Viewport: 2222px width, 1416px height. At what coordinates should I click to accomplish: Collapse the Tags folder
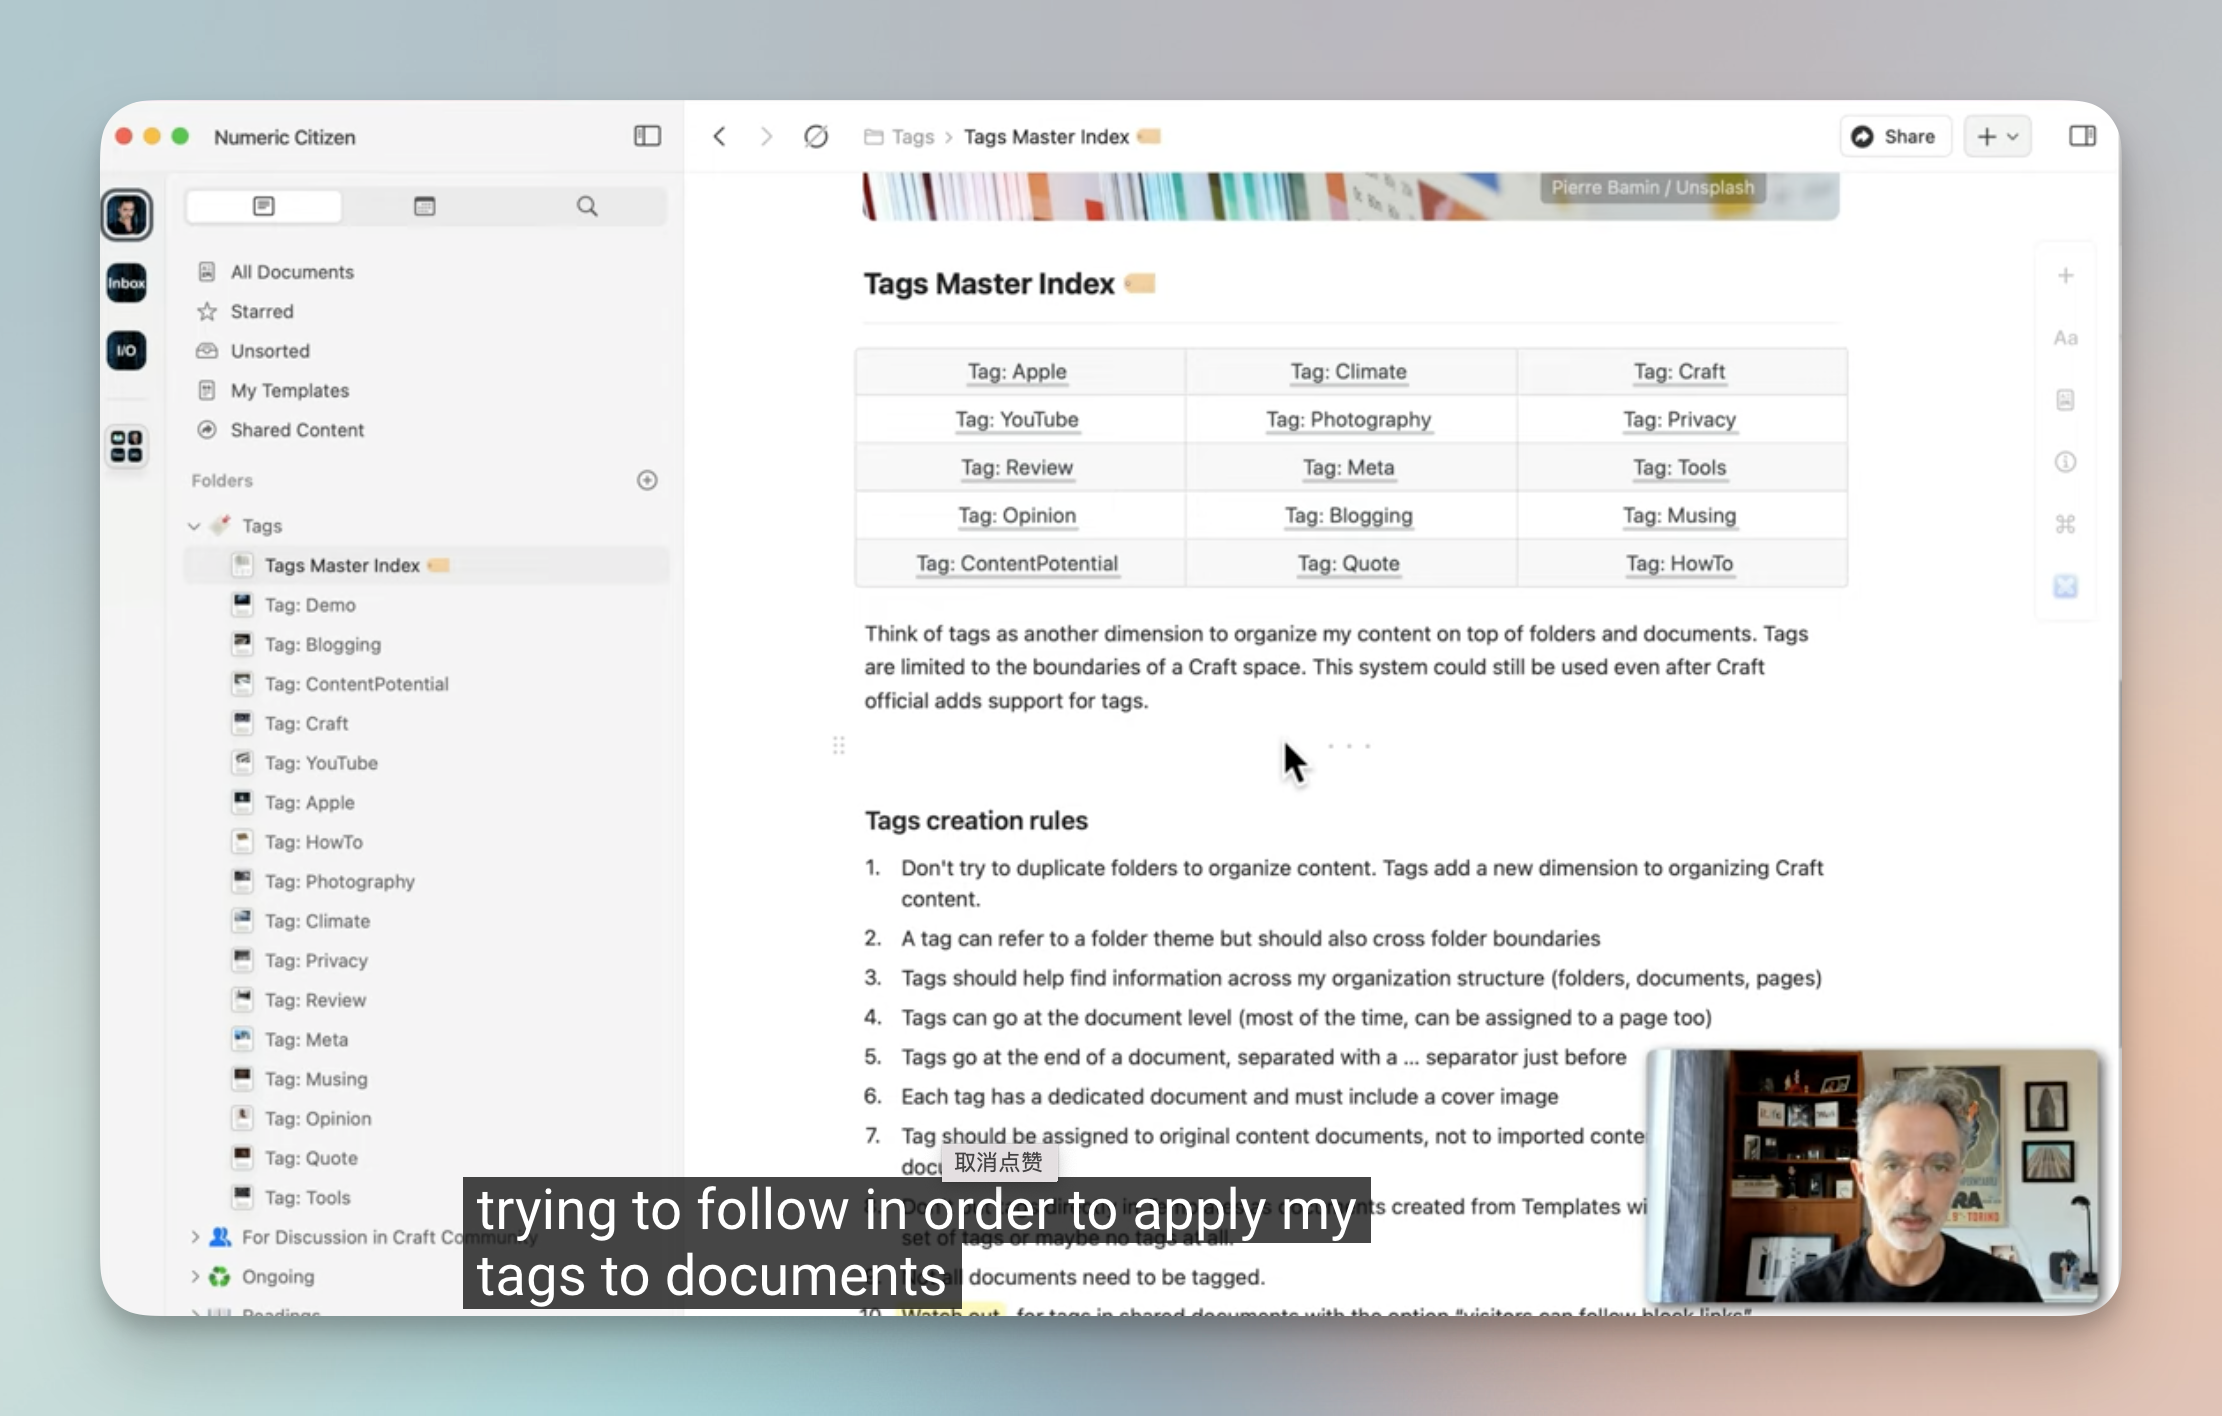click(194, 526)
